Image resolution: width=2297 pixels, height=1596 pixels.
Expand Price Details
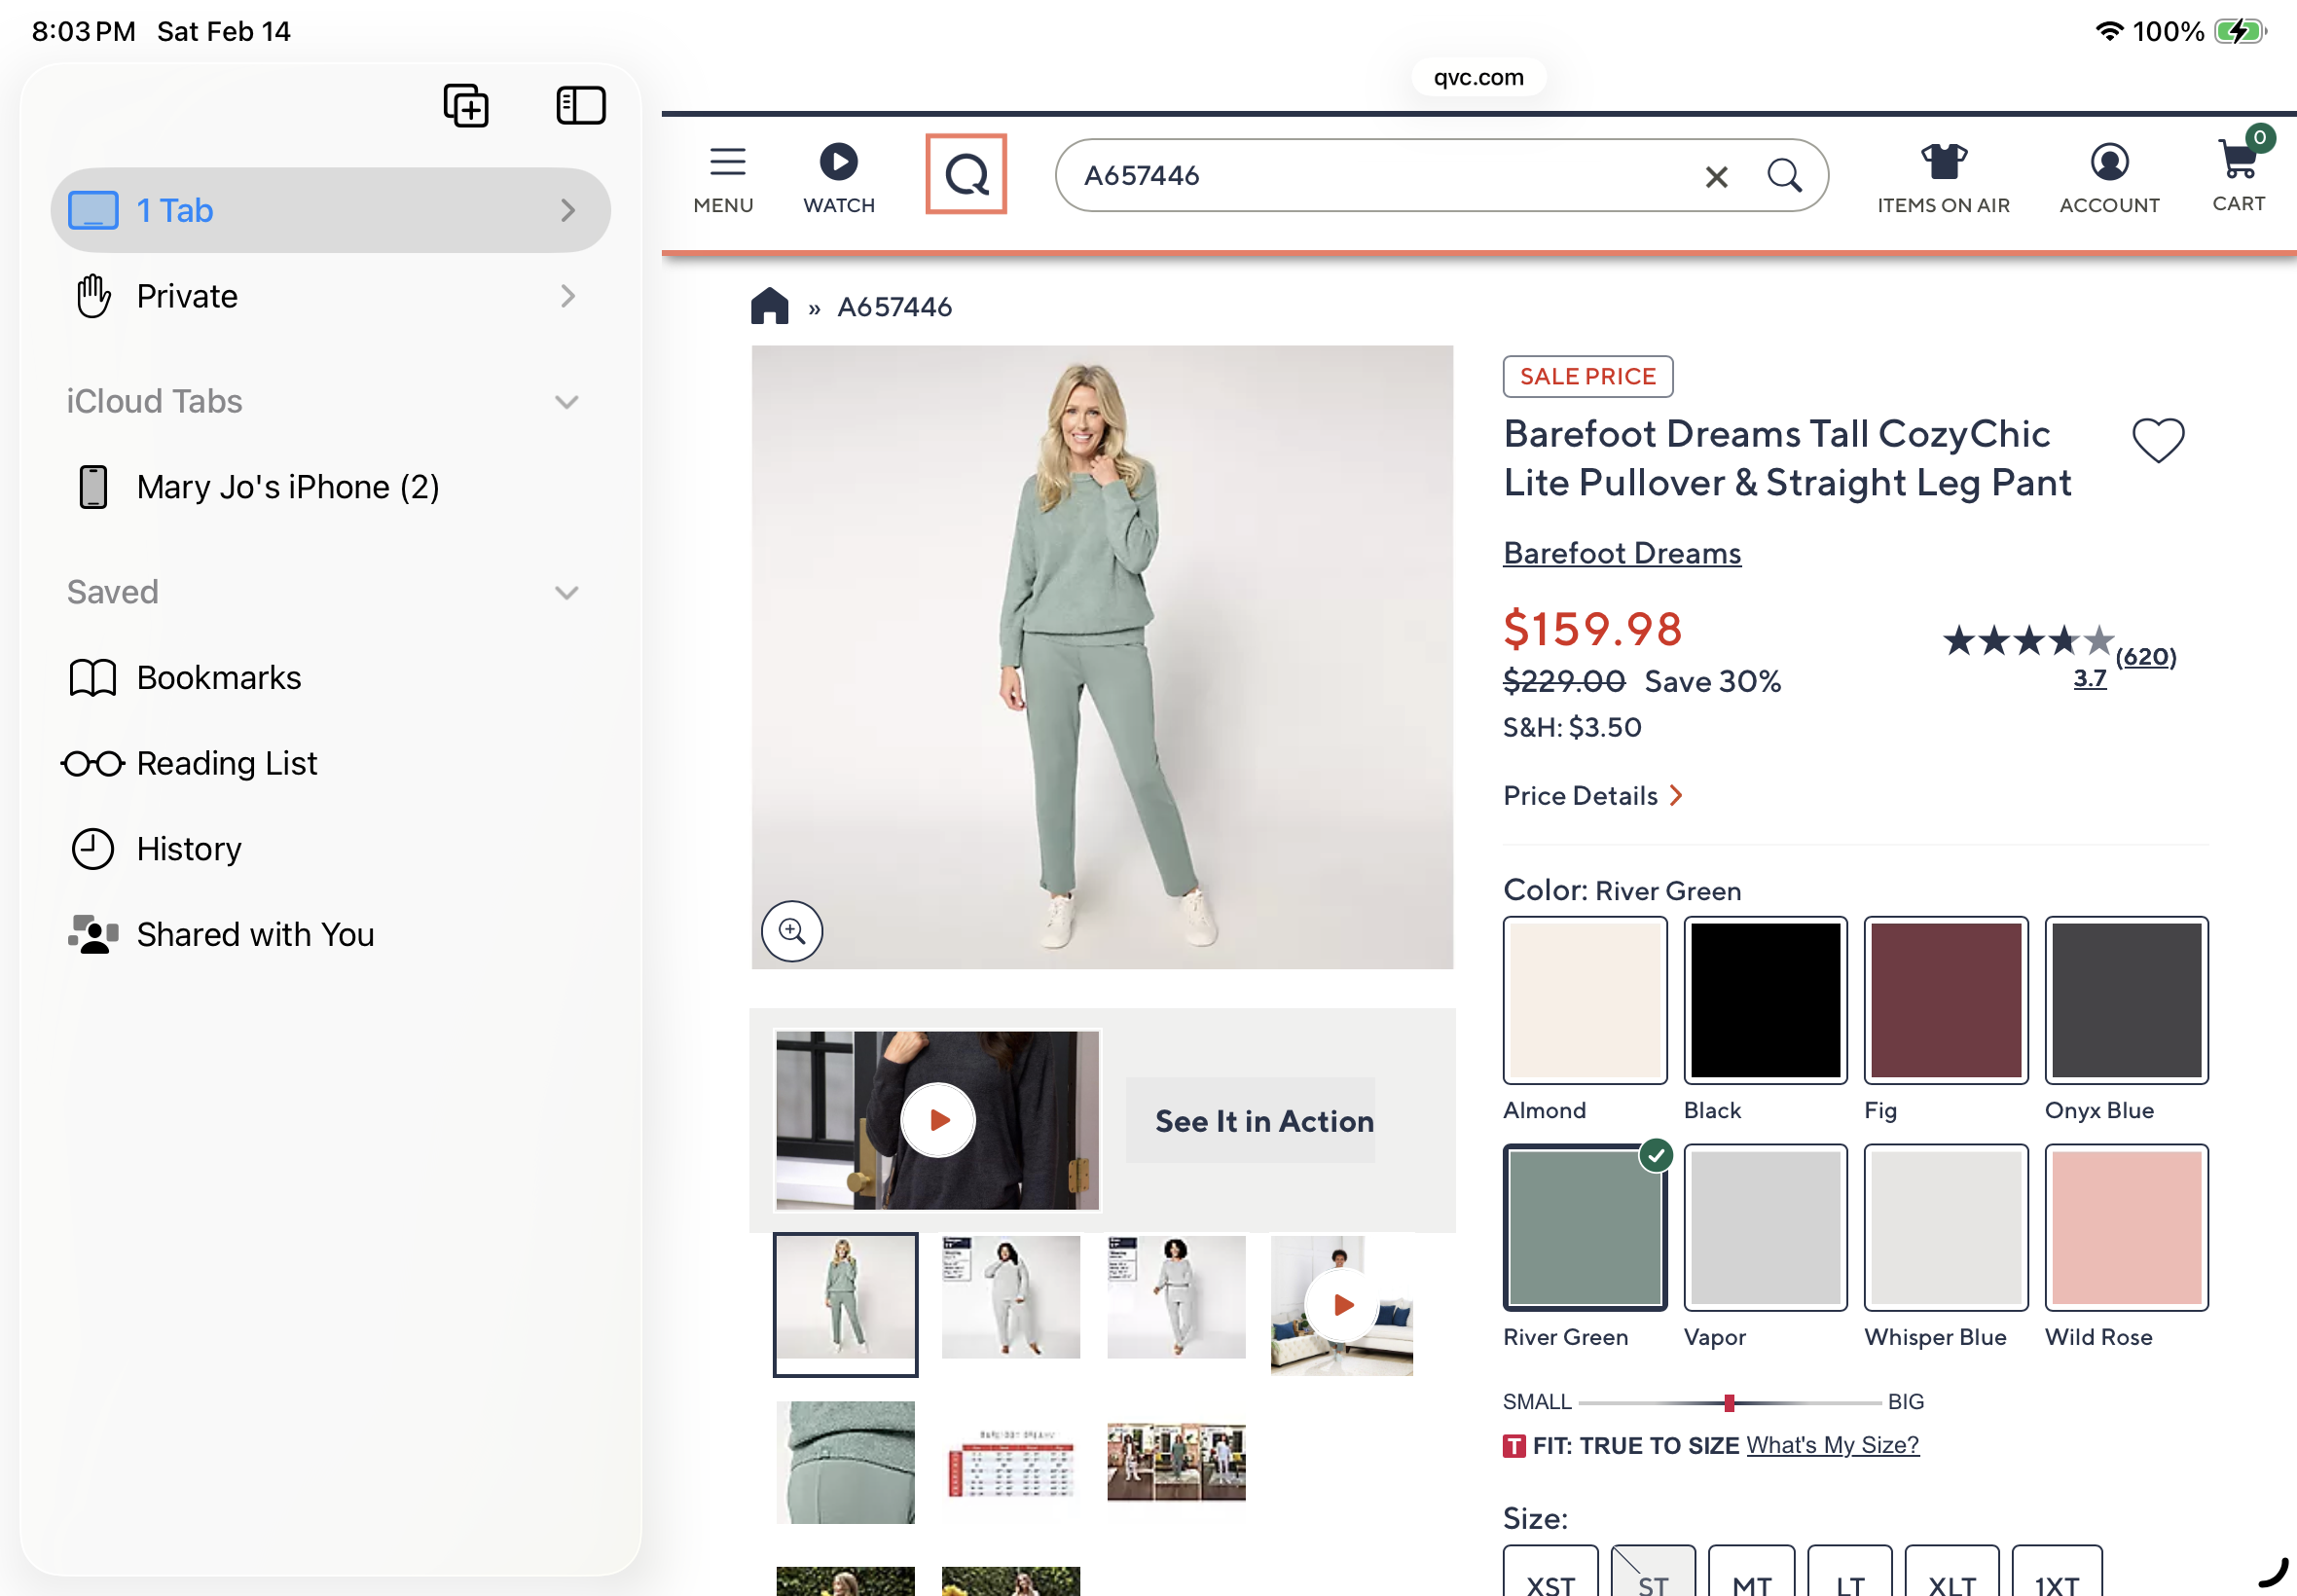1592,796
